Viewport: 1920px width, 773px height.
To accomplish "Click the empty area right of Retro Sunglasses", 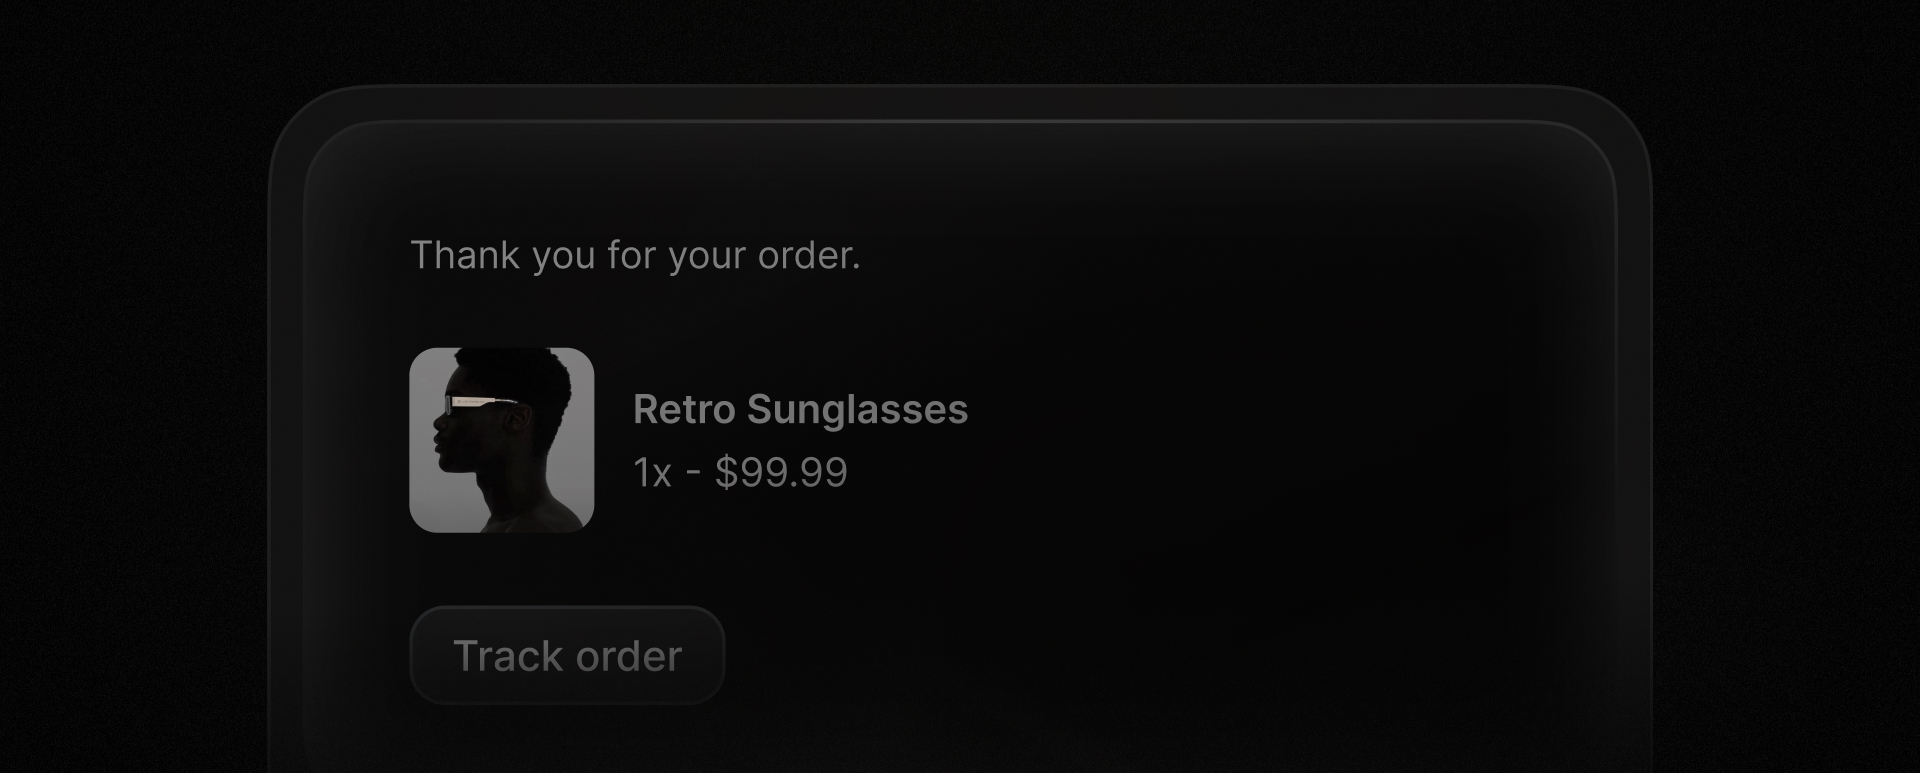I will pos(1250,410).
